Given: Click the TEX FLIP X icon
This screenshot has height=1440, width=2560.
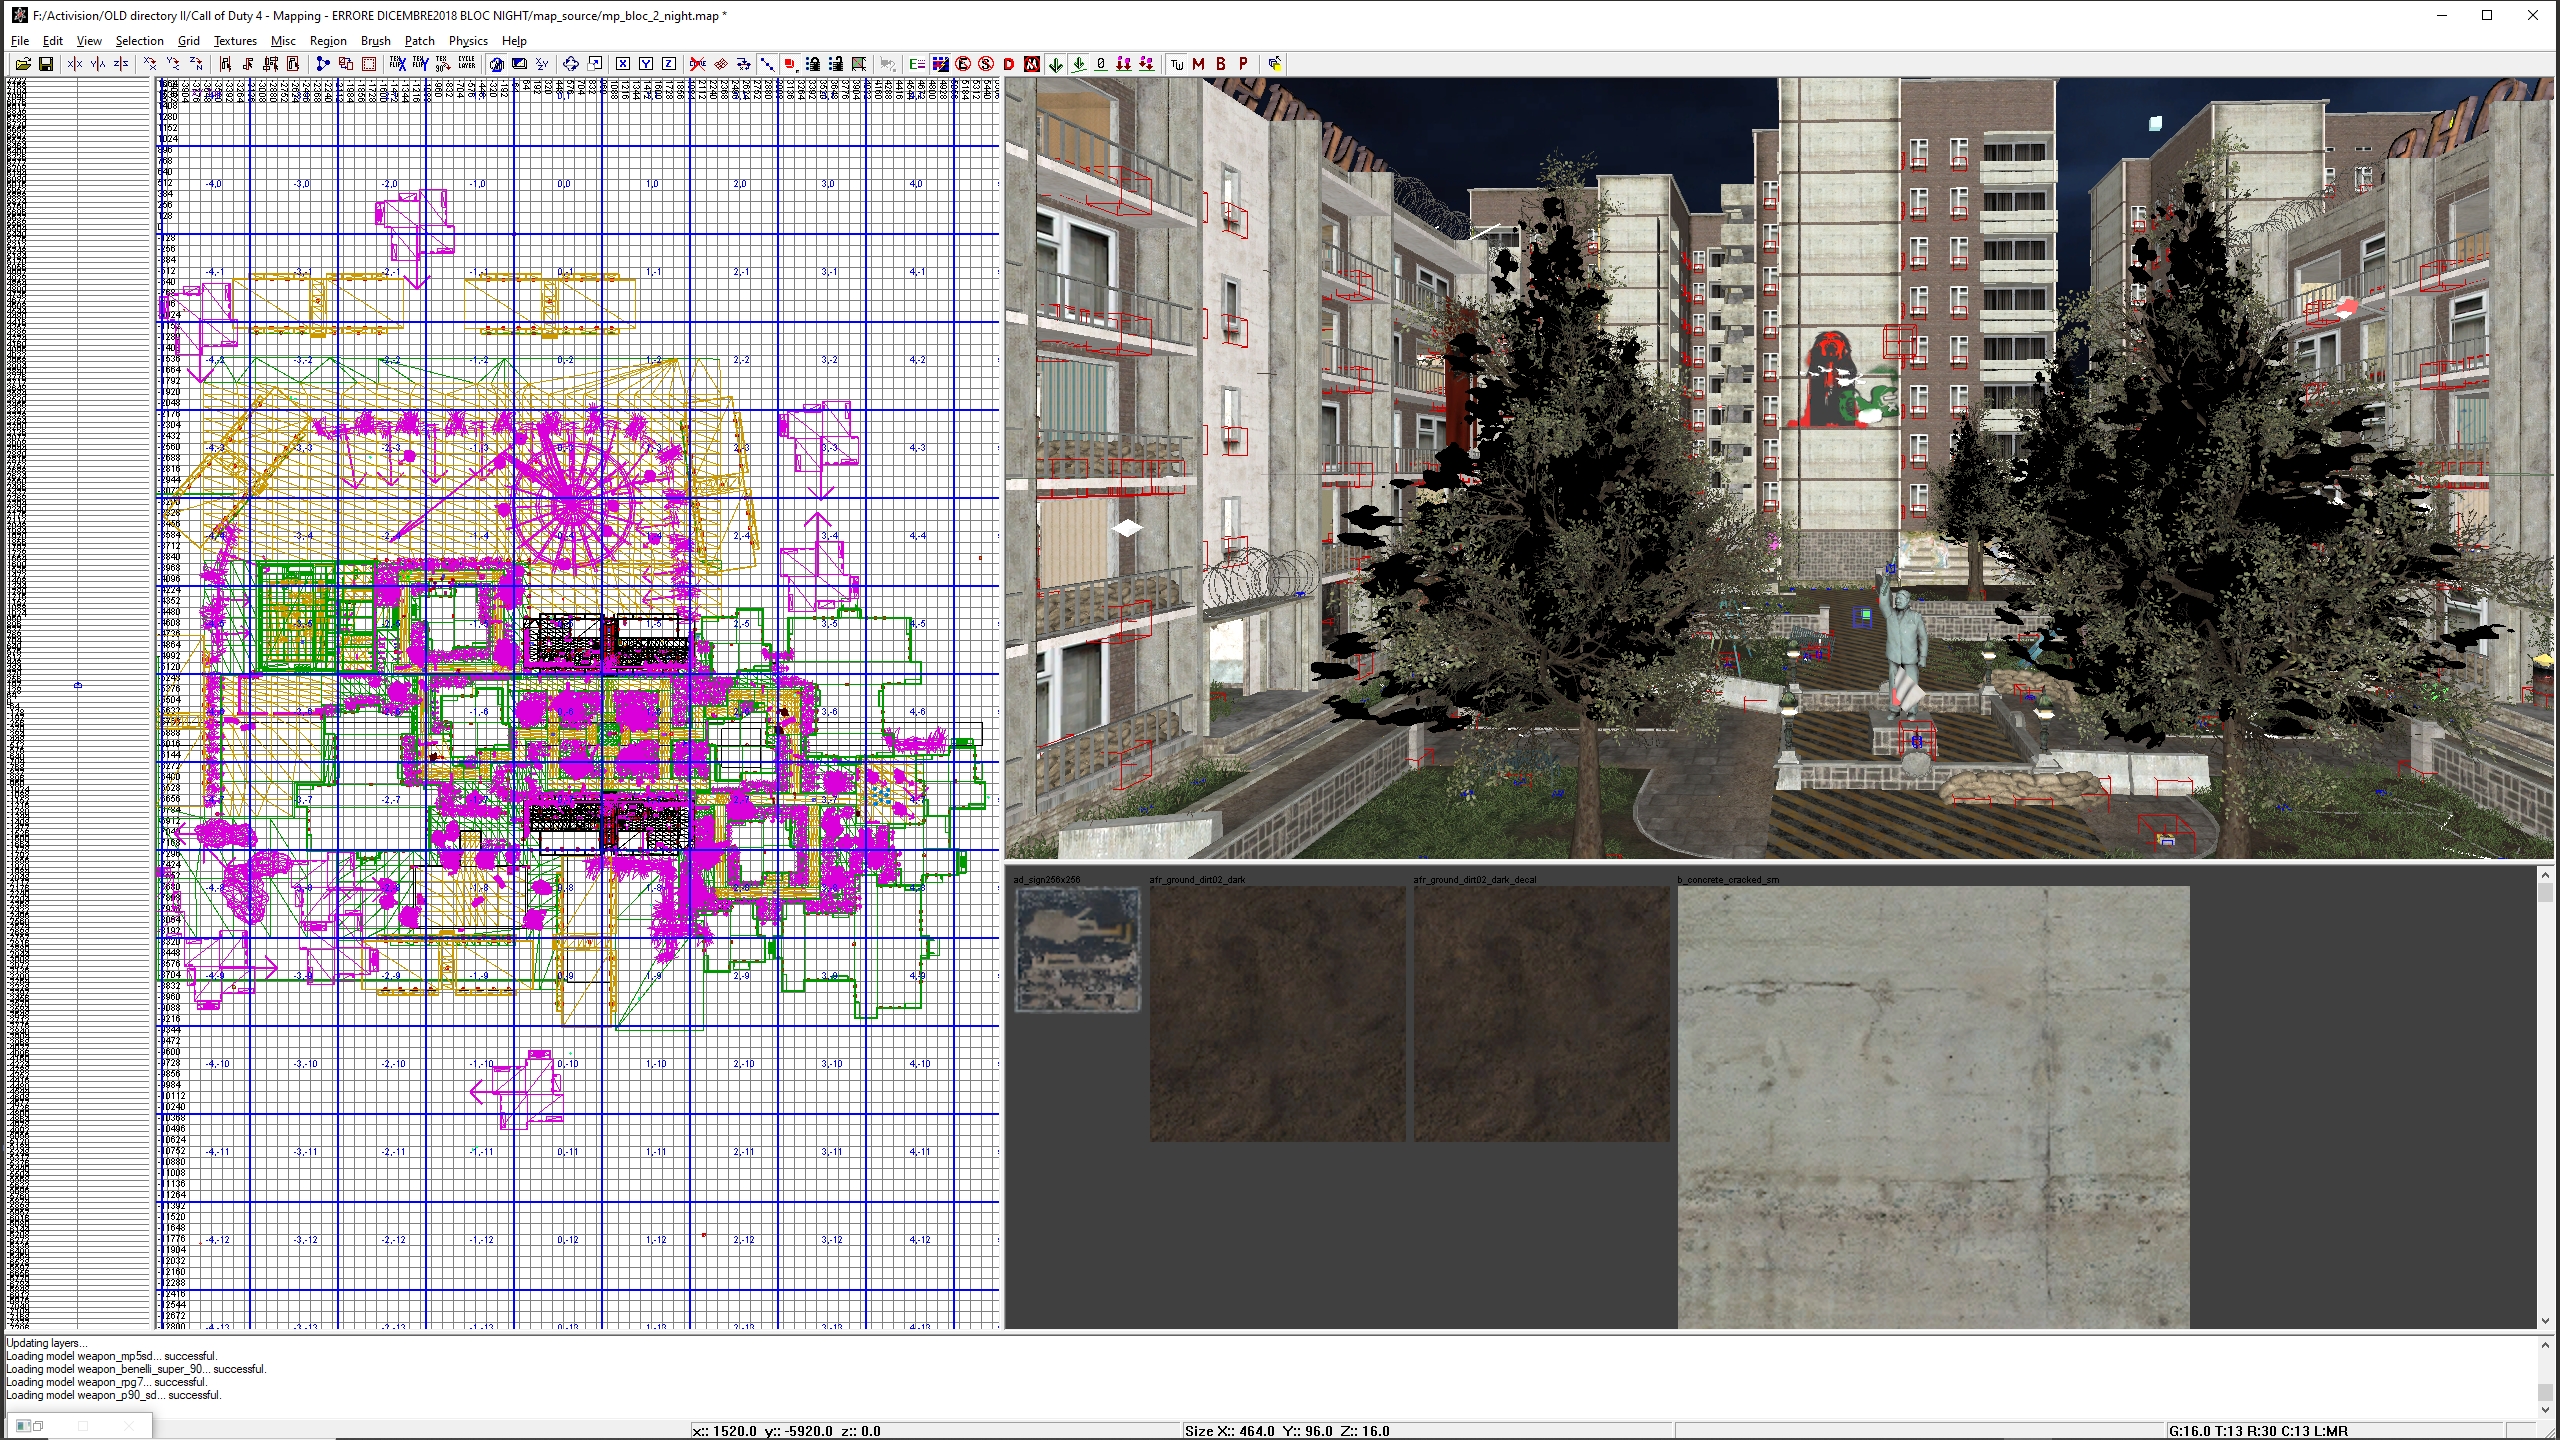Looking at the screenshot, I should pyautogui.click(x=398, y=64).
